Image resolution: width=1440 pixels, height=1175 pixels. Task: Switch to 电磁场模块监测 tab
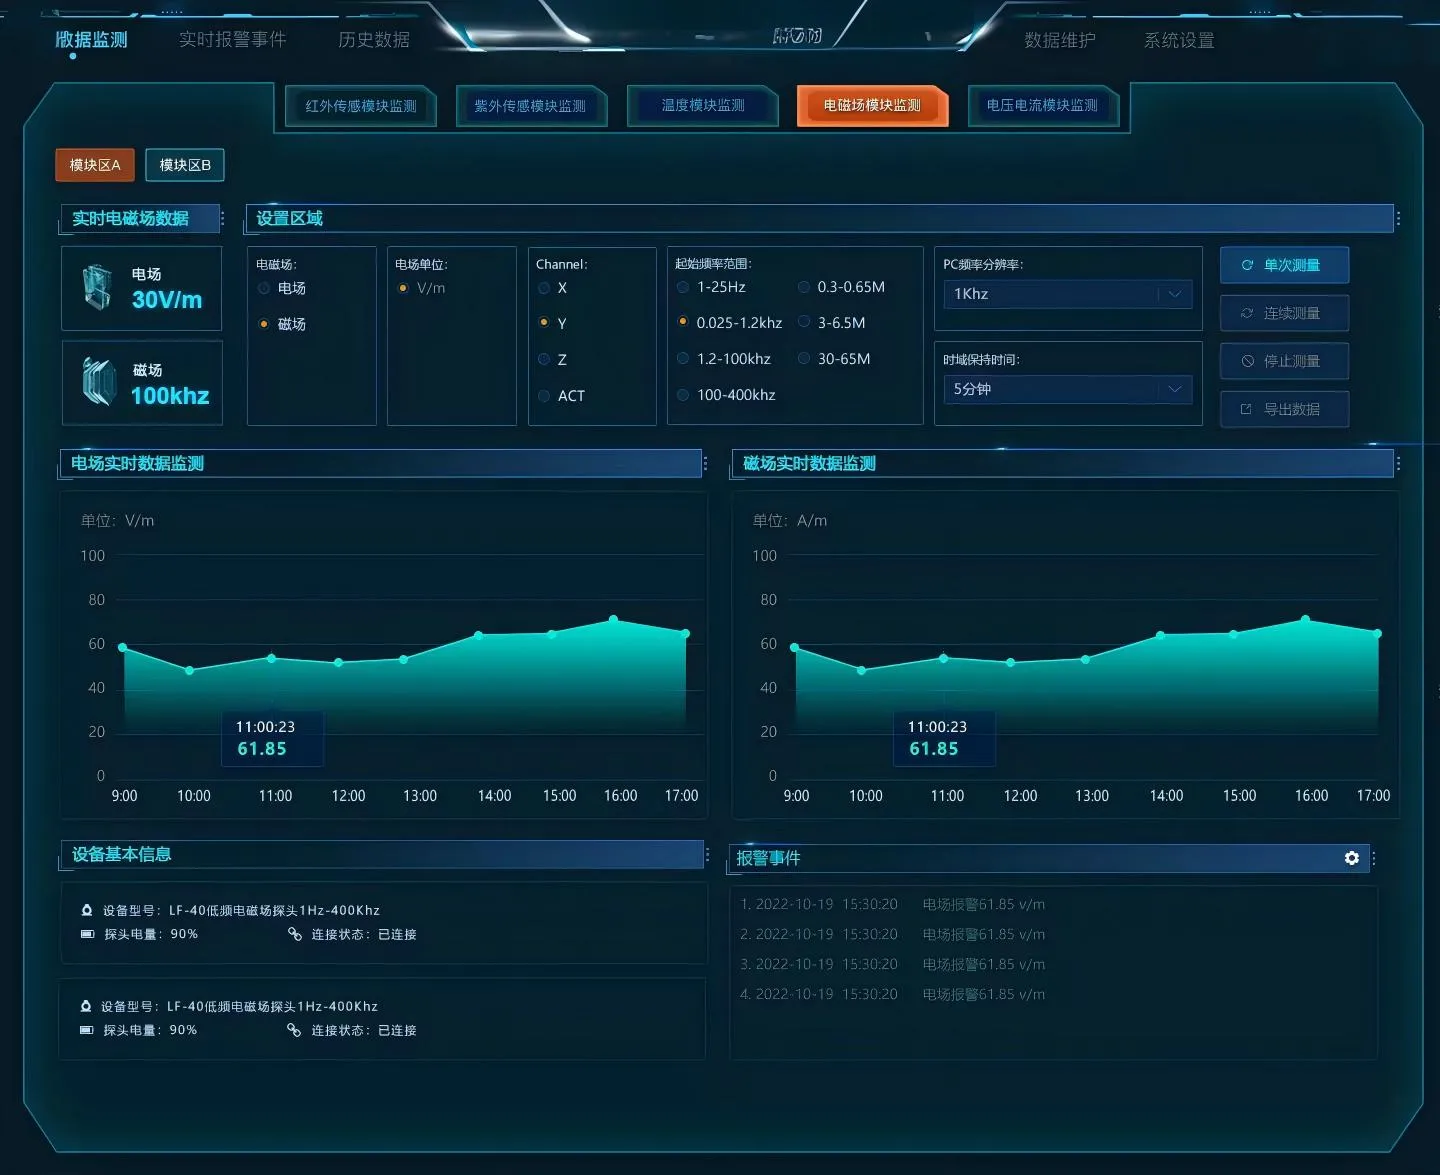click(872, 105)
